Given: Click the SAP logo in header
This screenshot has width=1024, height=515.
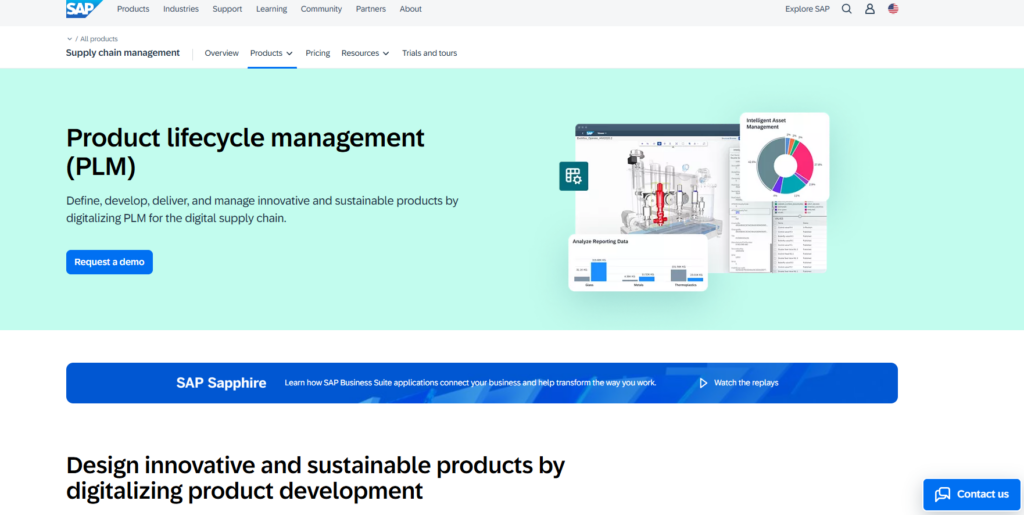Looking at the screenshot, I should coord(83,9).
